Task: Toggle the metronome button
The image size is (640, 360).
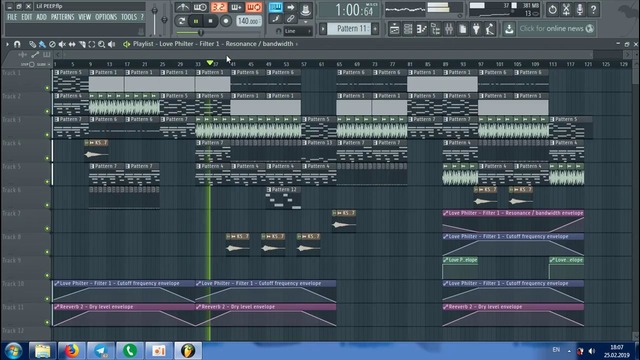Action: point(182,7)
